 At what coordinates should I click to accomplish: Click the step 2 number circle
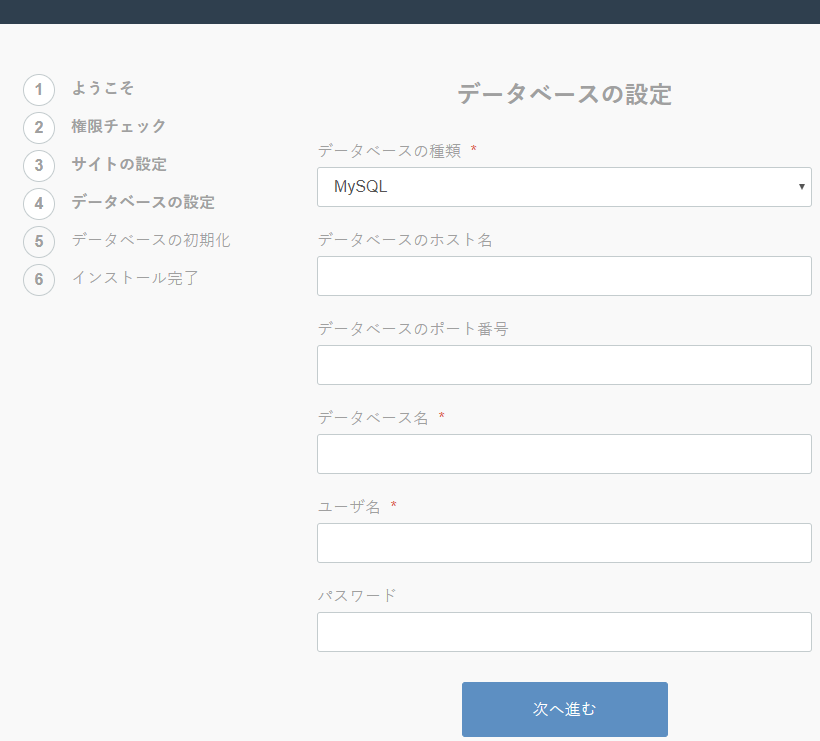coord(39,128)
